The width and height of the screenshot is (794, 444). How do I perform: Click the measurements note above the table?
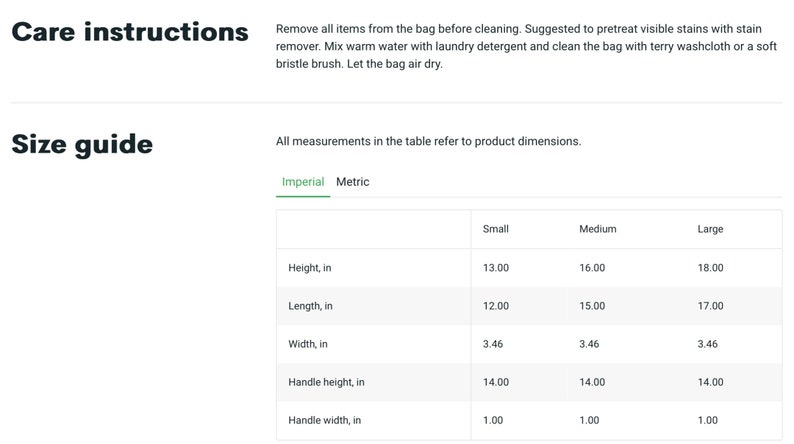coord(428,141)
